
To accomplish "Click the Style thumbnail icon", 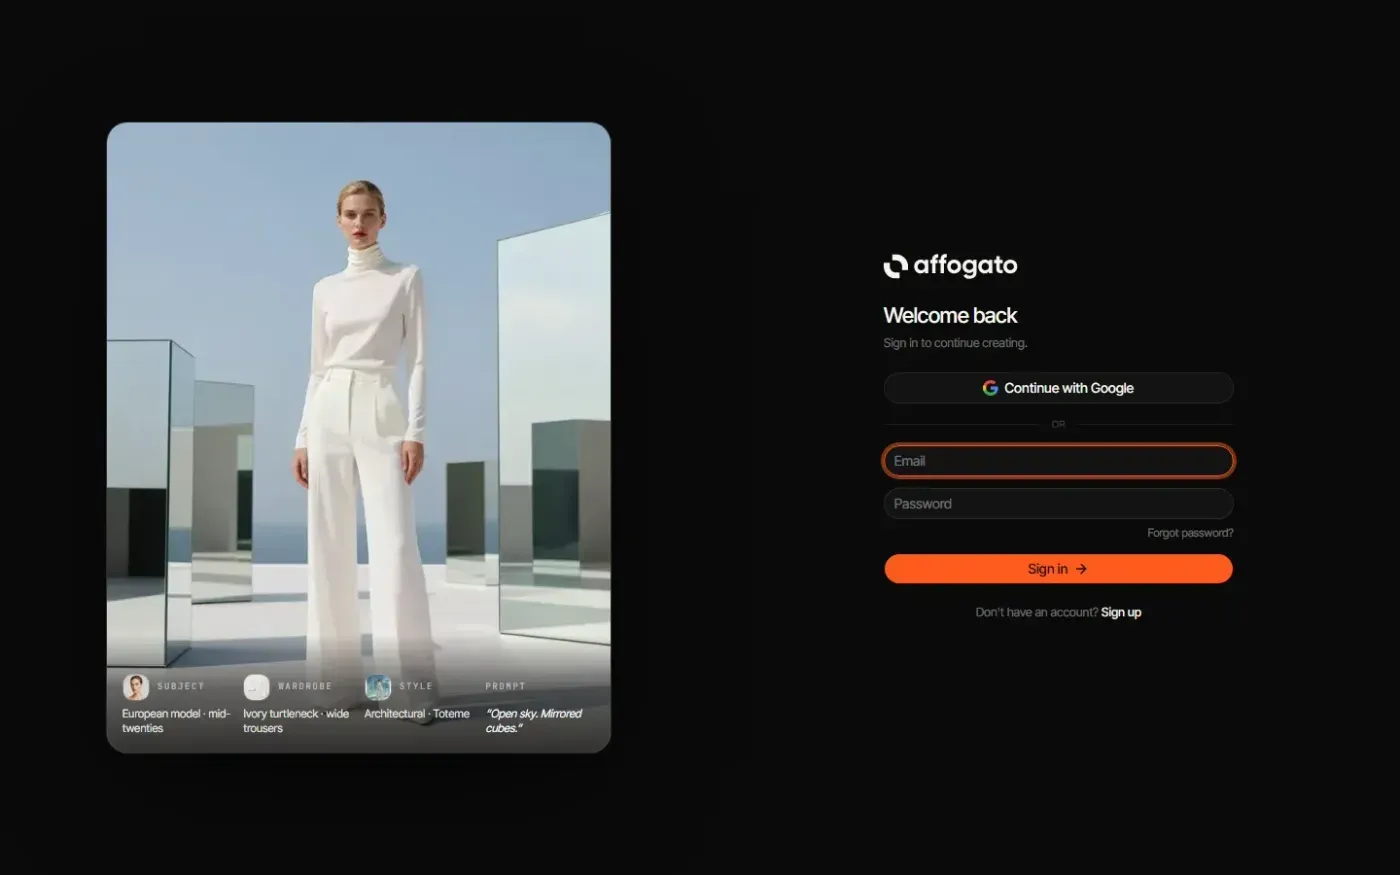I will point(377,687).
